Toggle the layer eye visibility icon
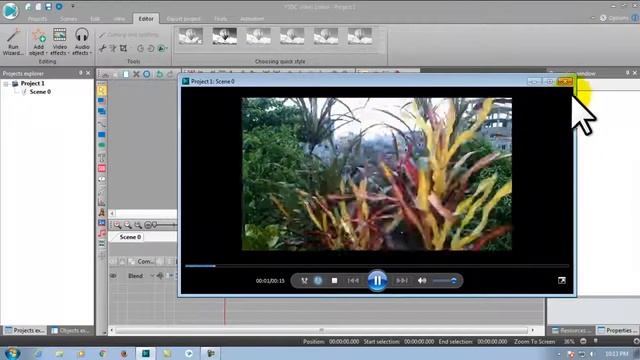This screenshot has width=640, height=360. (113, 276)
